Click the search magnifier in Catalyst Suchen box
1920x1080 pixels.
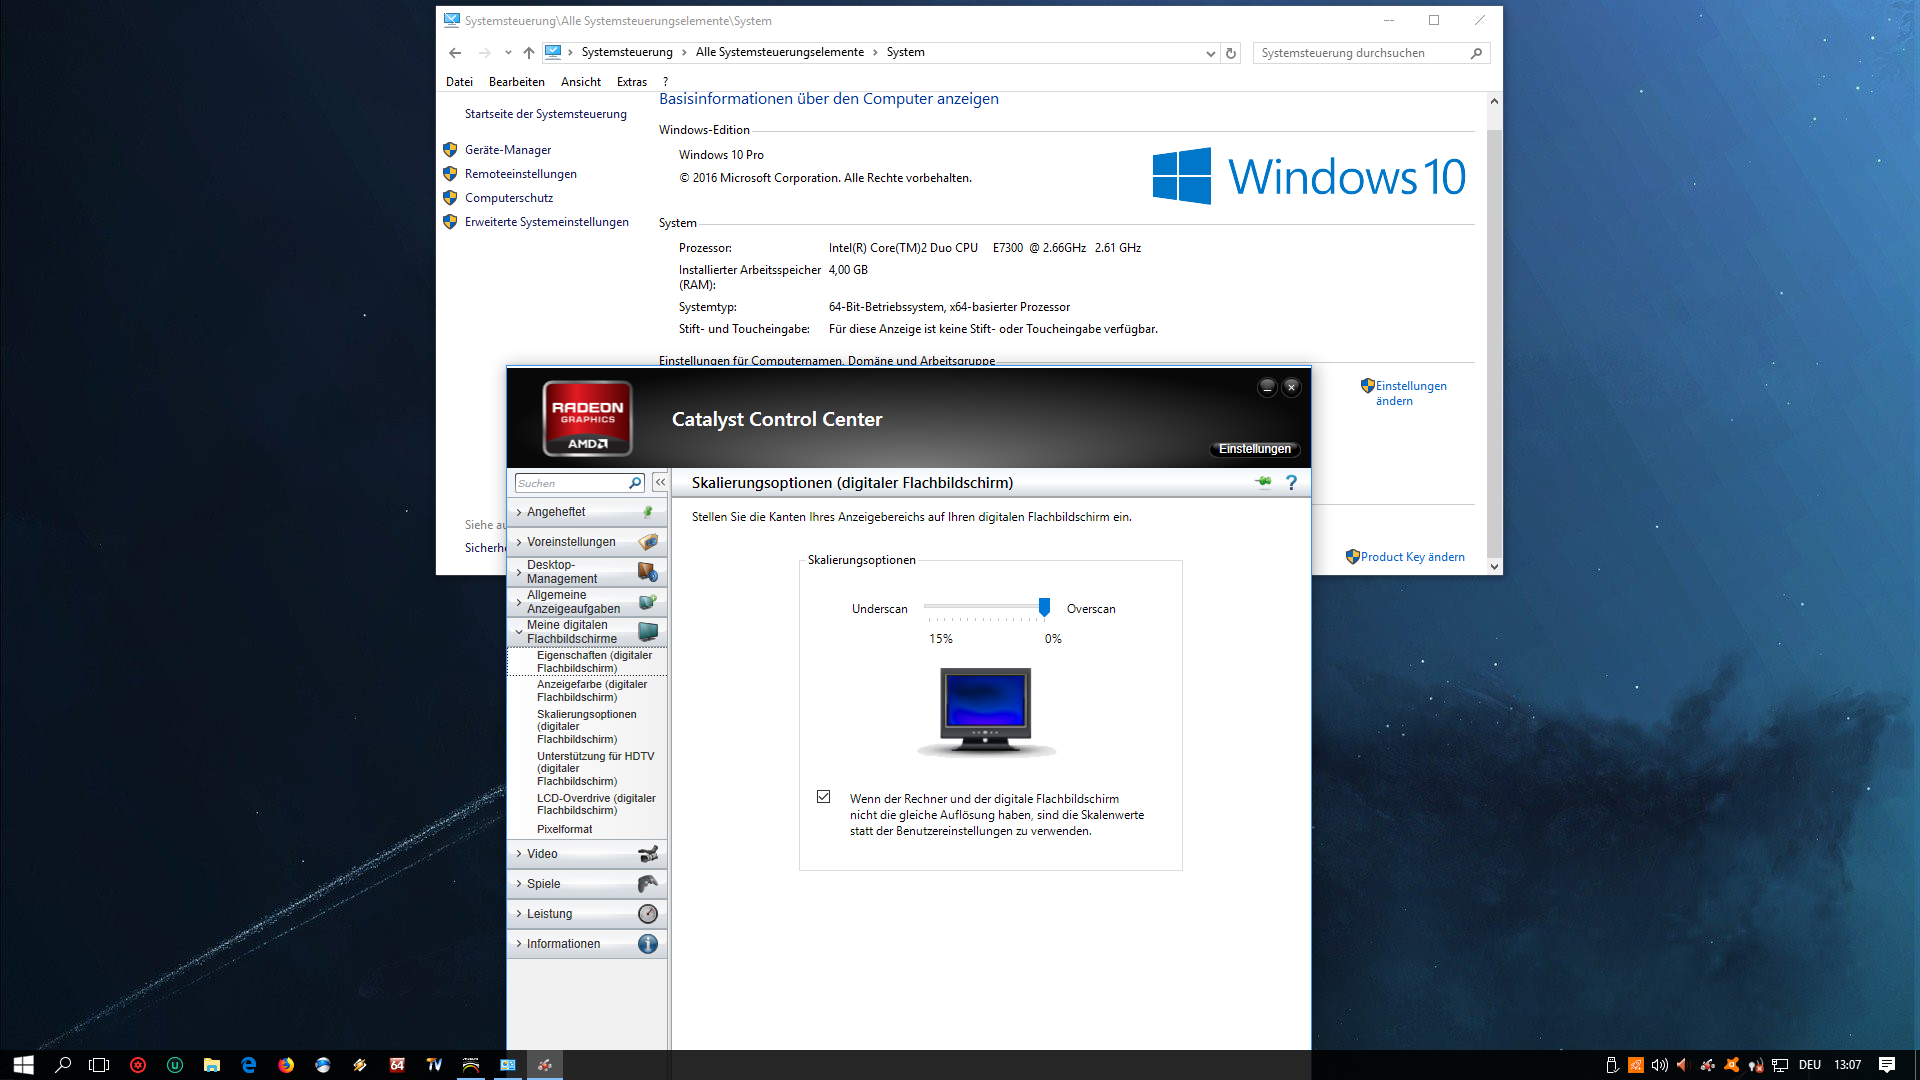(x=634, y=483)
